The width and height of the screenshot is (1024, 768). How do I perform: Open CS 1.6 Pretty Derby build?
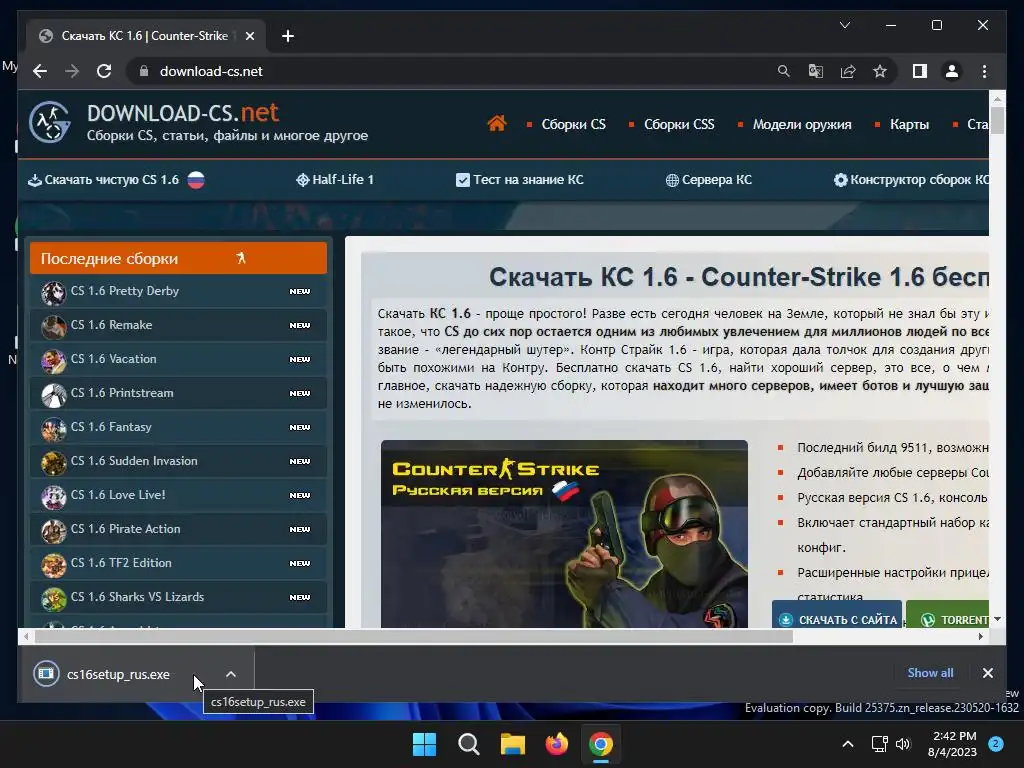178,291
